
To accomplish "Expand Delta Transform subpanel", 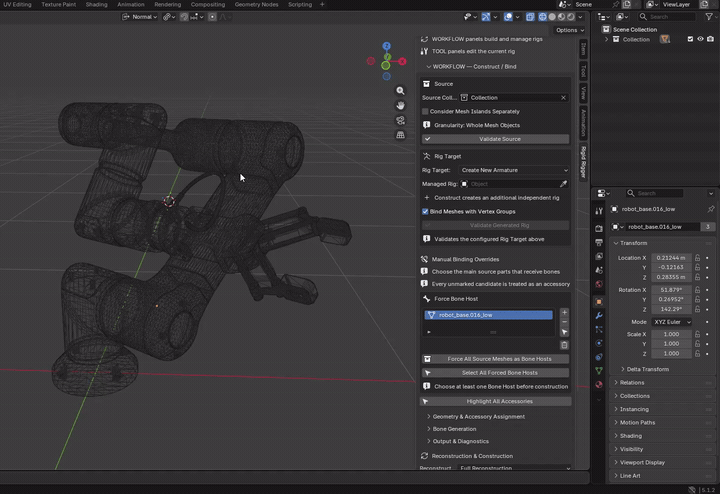I will pyautogui.click(x=645, y=370).
